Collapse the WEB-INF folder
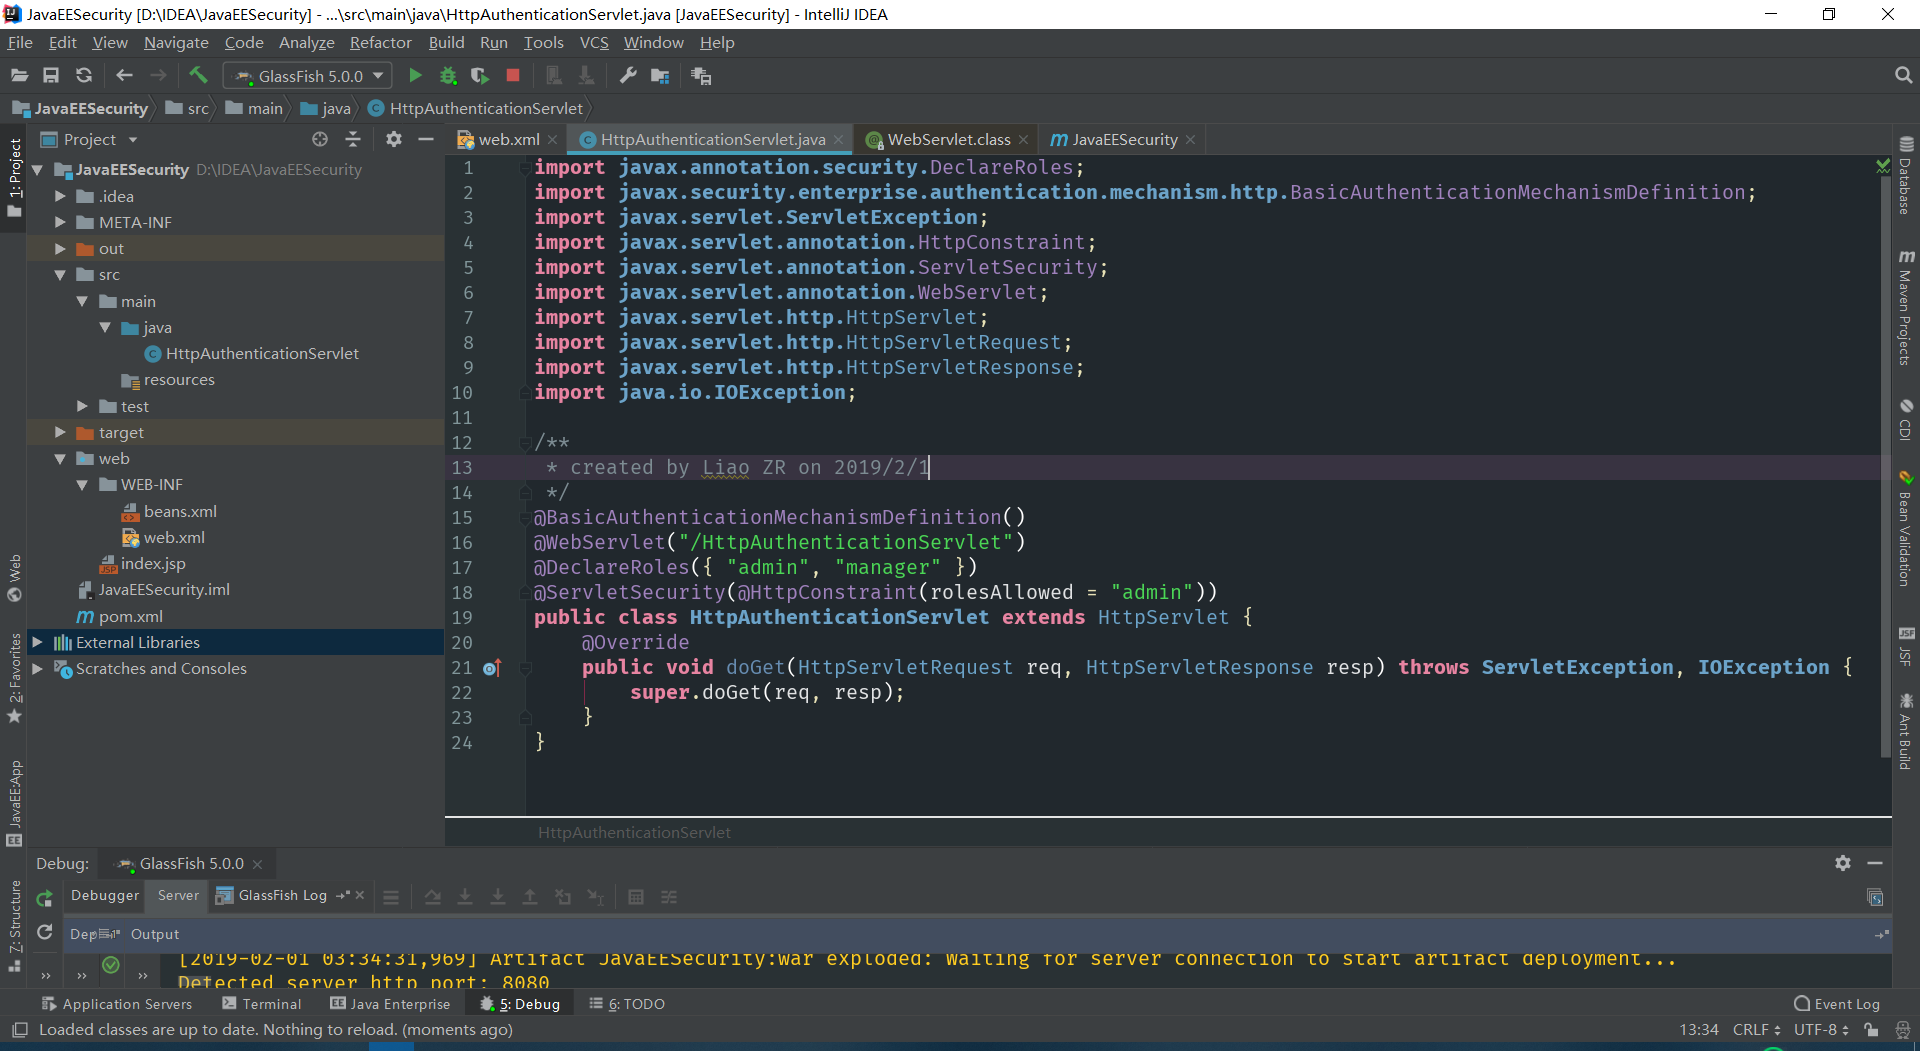Image resolution: width=1920 pixels, height=1051 pixels. pyautogui.click(x=82, y=485)
